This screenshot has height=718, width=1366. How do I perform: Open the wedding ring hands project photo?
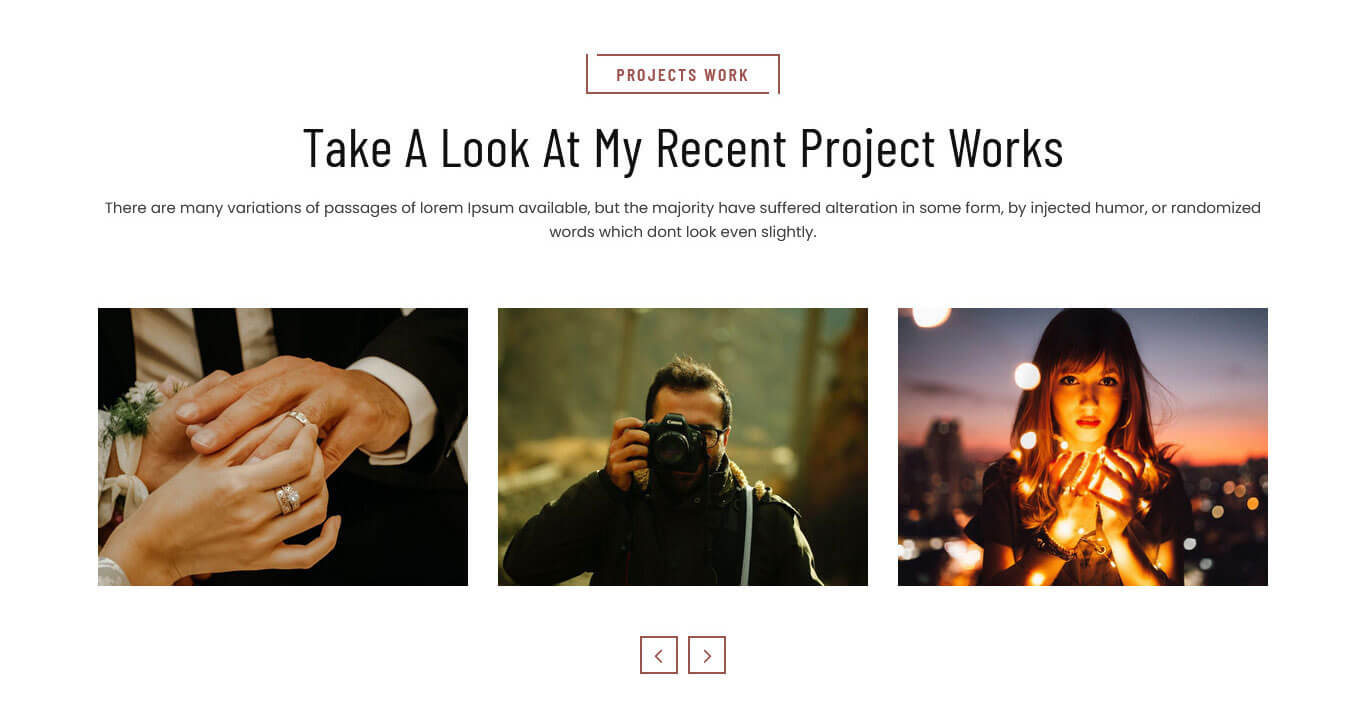pos(283,447)
